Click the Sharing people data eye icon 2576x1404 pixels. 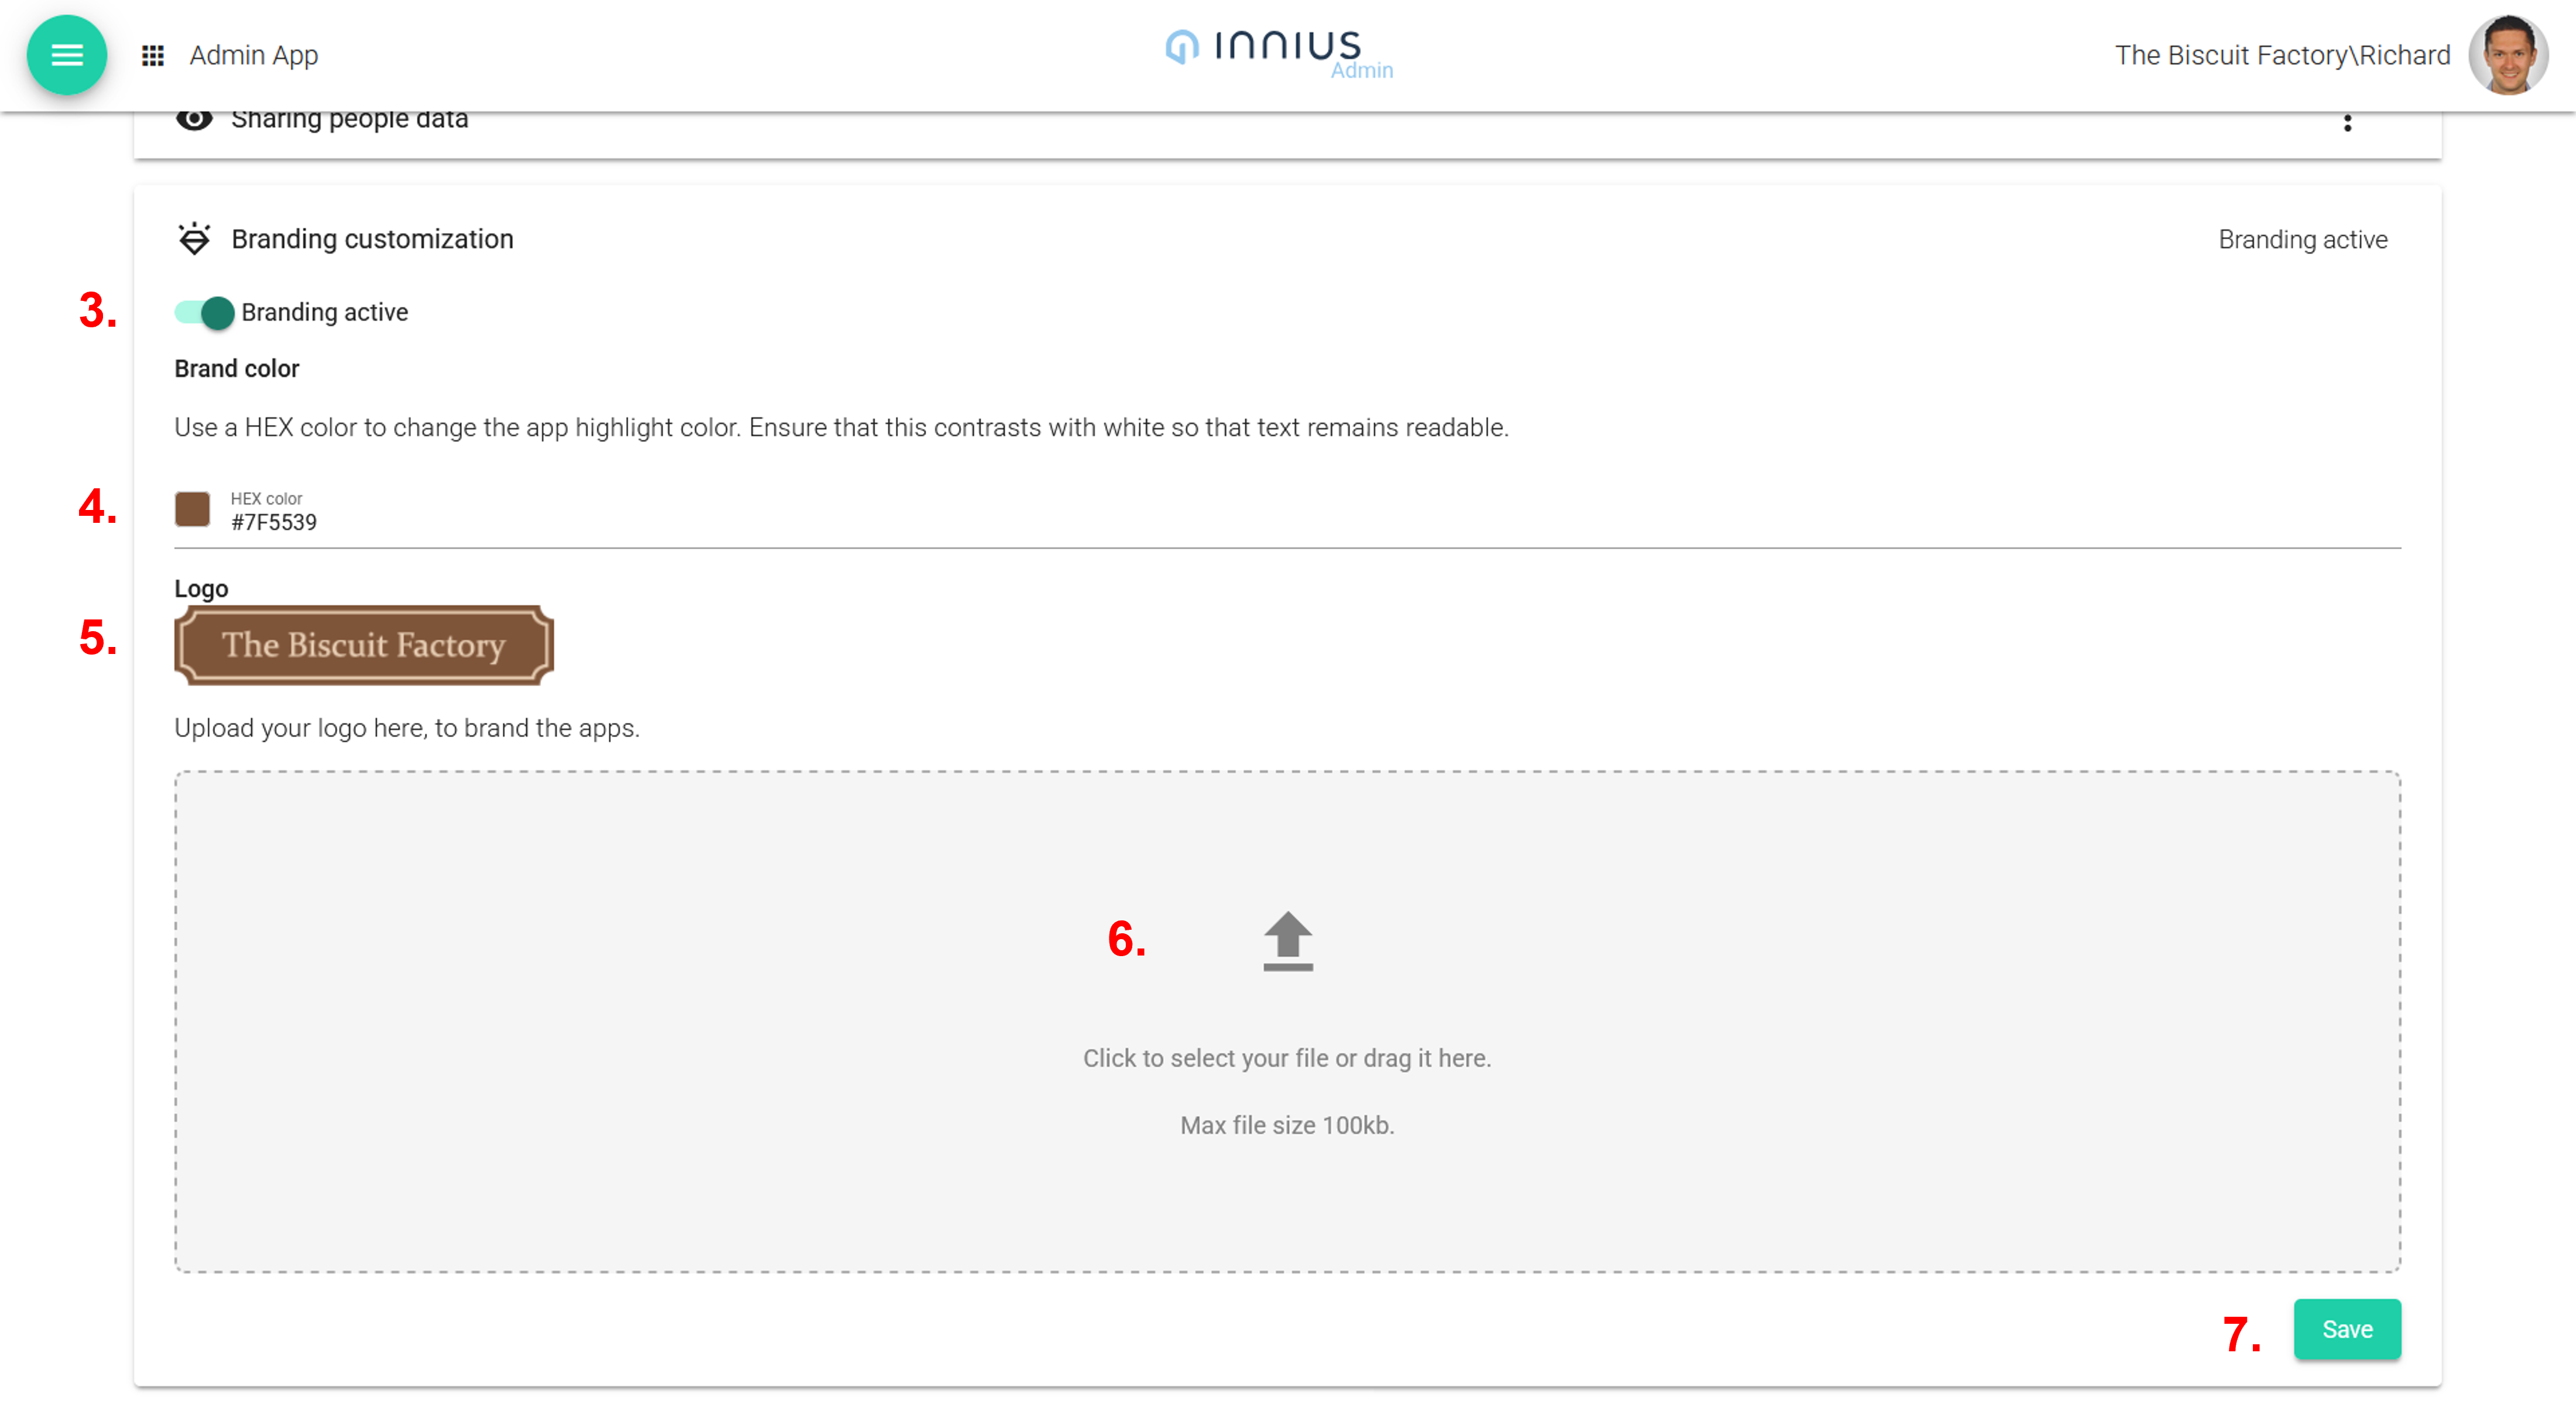coord(194,119)
